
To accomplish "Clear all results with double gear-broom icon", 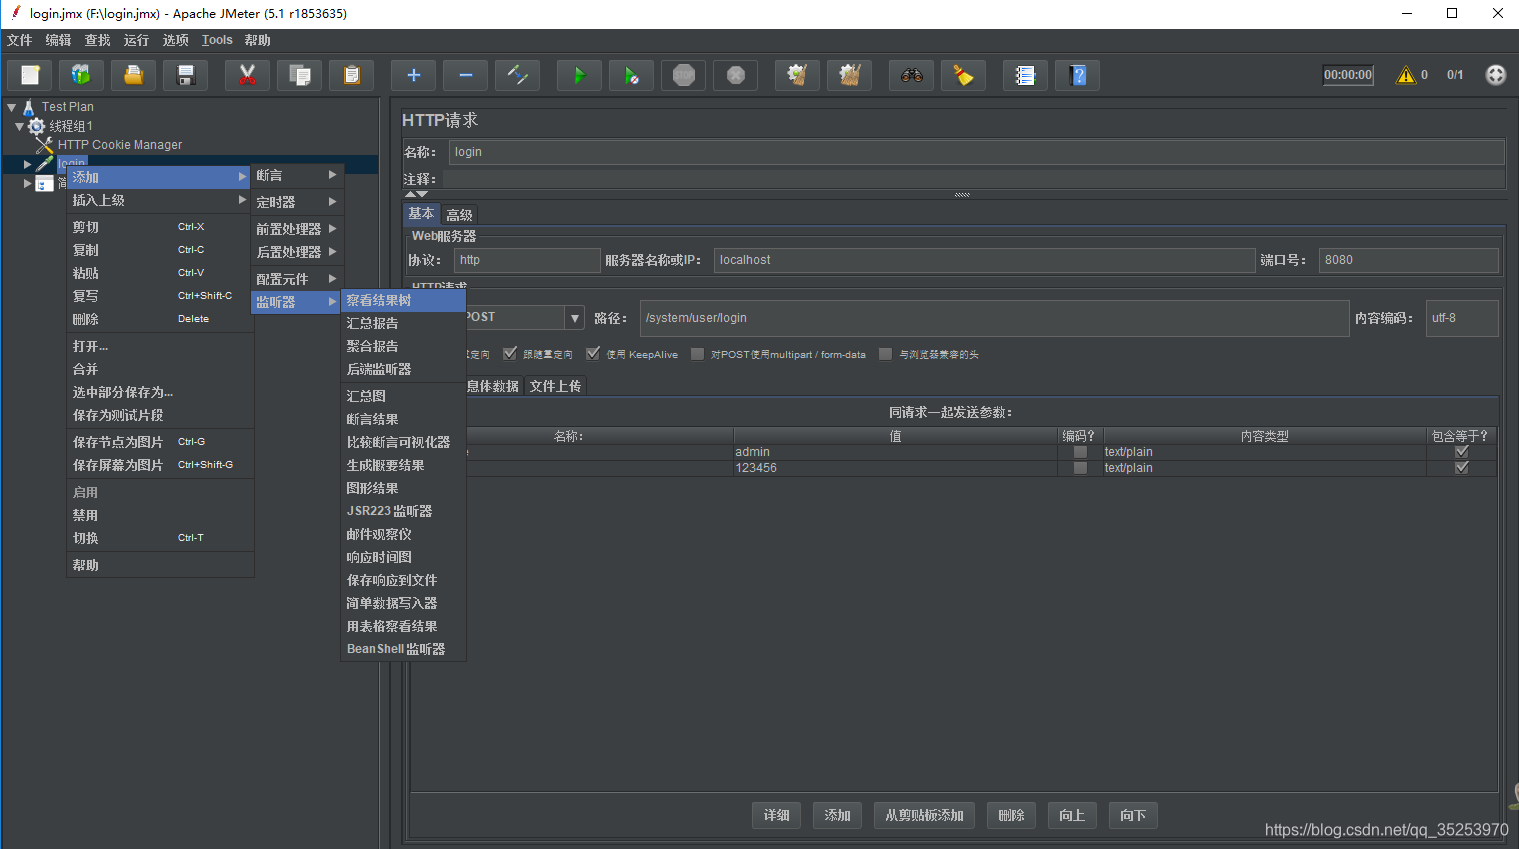I will point(850,75).
